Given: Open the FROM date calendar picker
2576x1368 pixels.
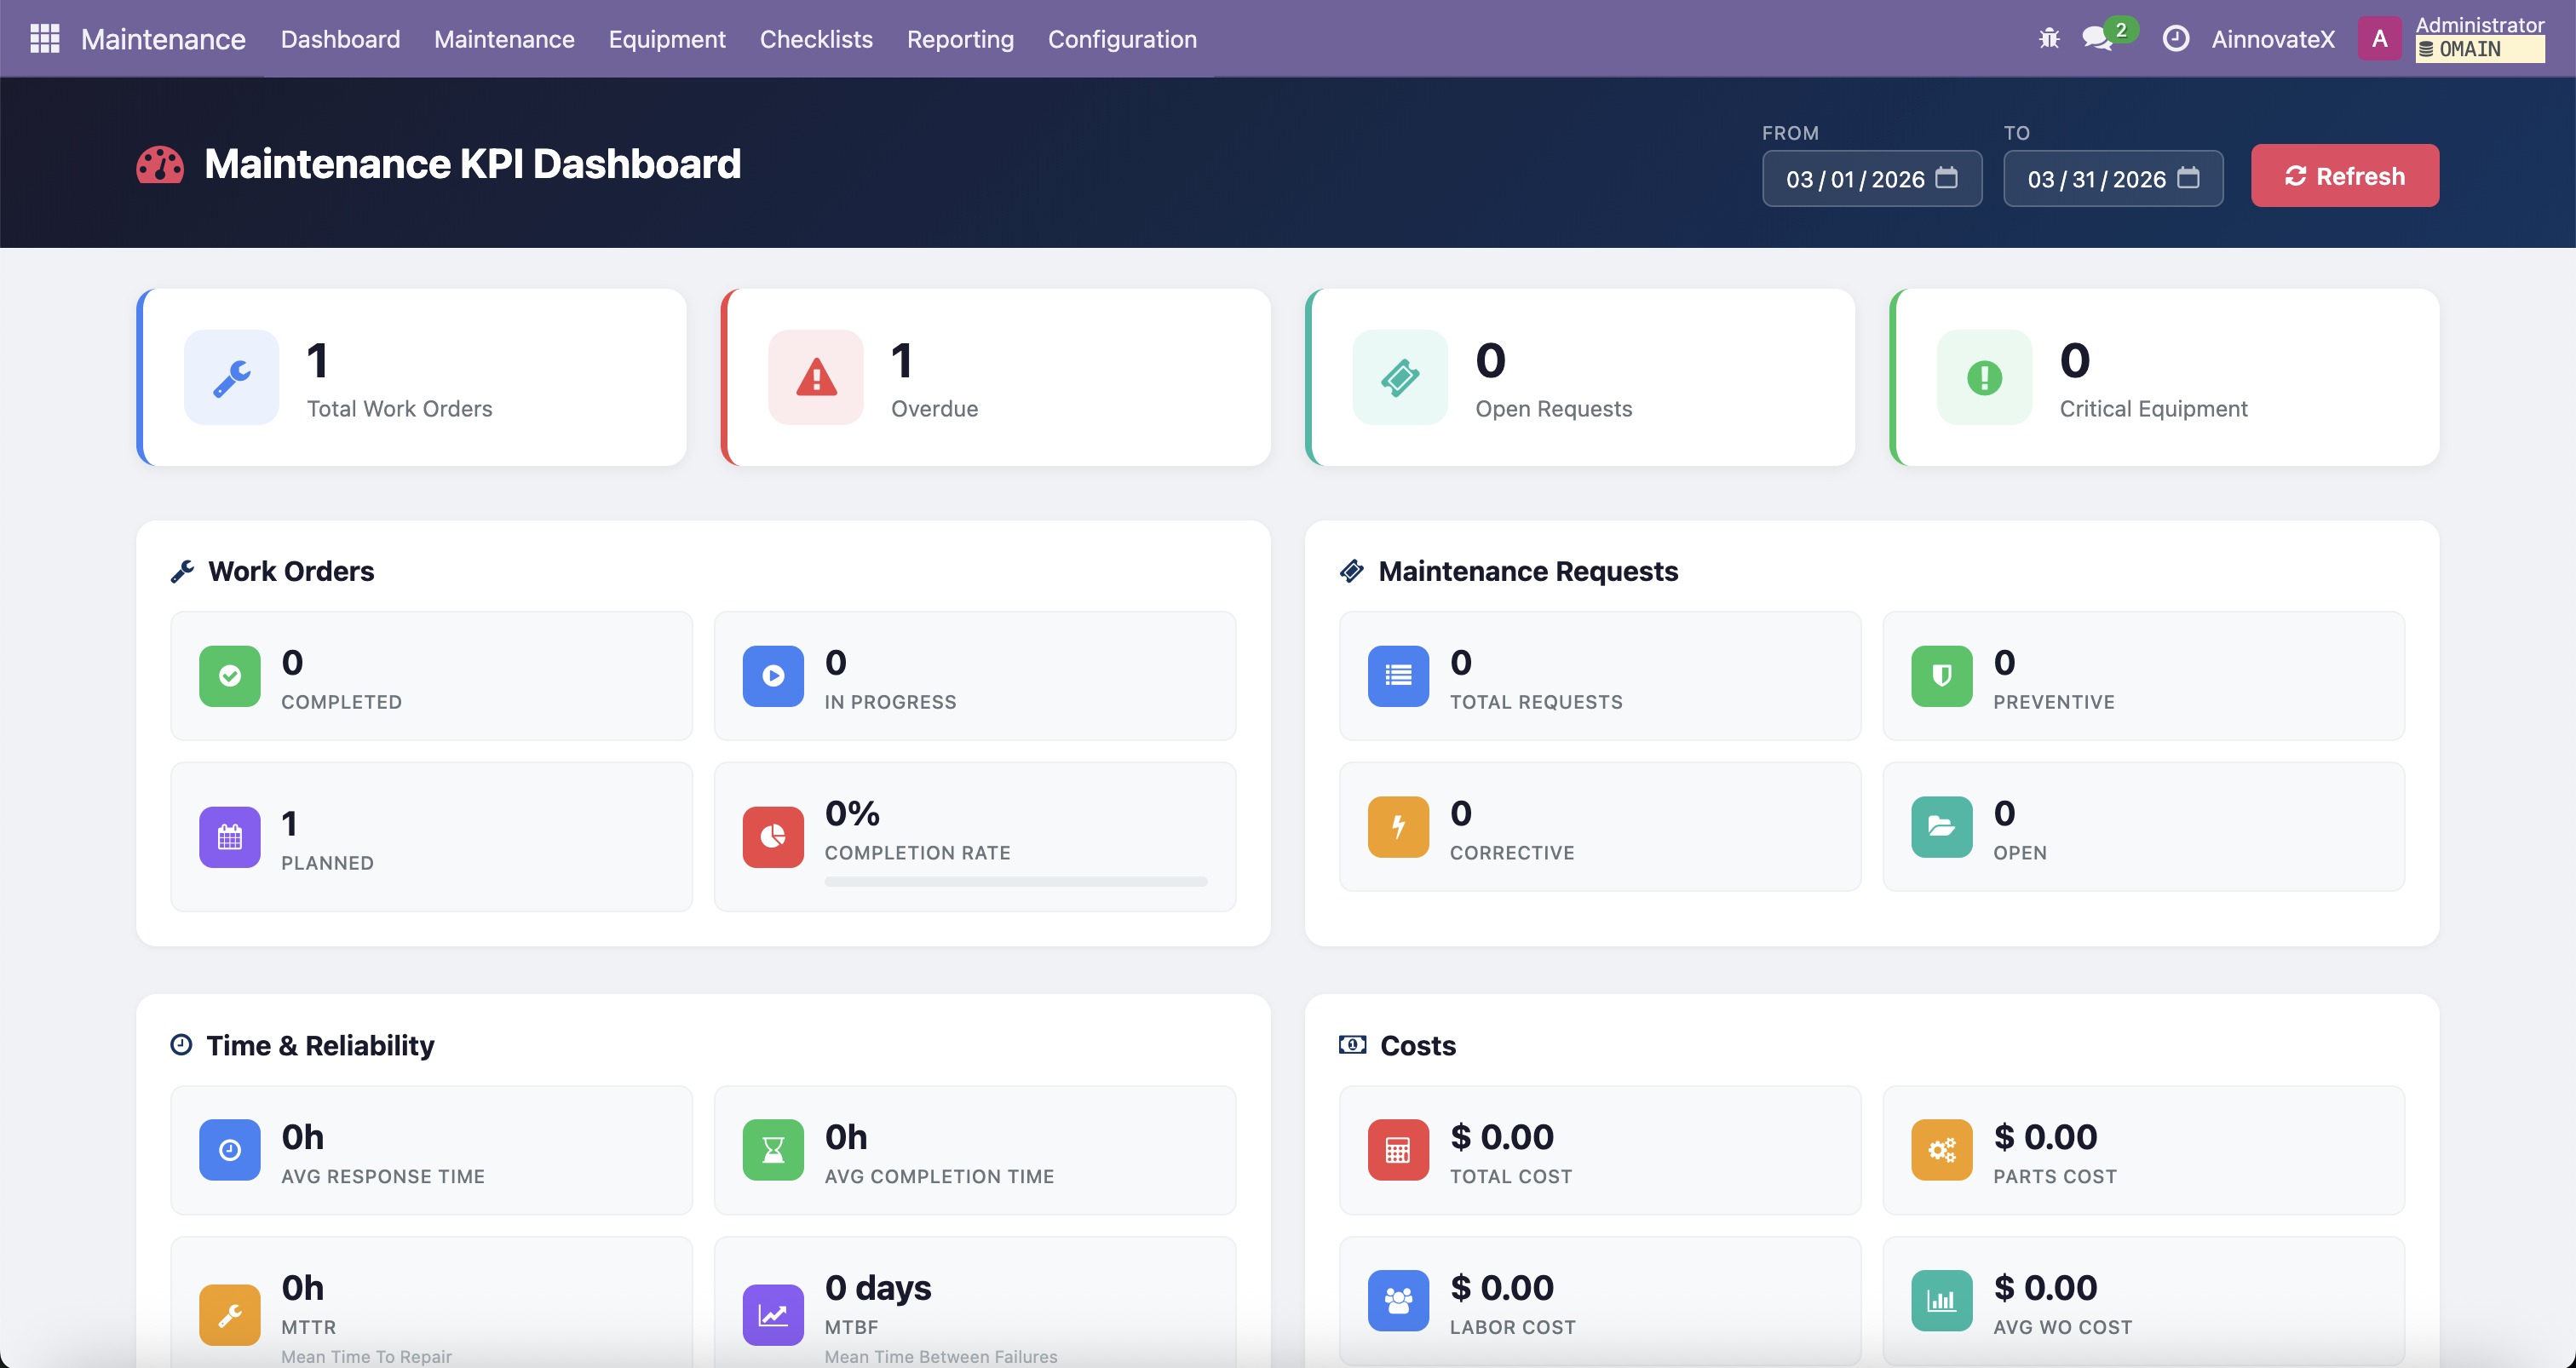Looking at the screenshot, I should (x=1946, y=178).
